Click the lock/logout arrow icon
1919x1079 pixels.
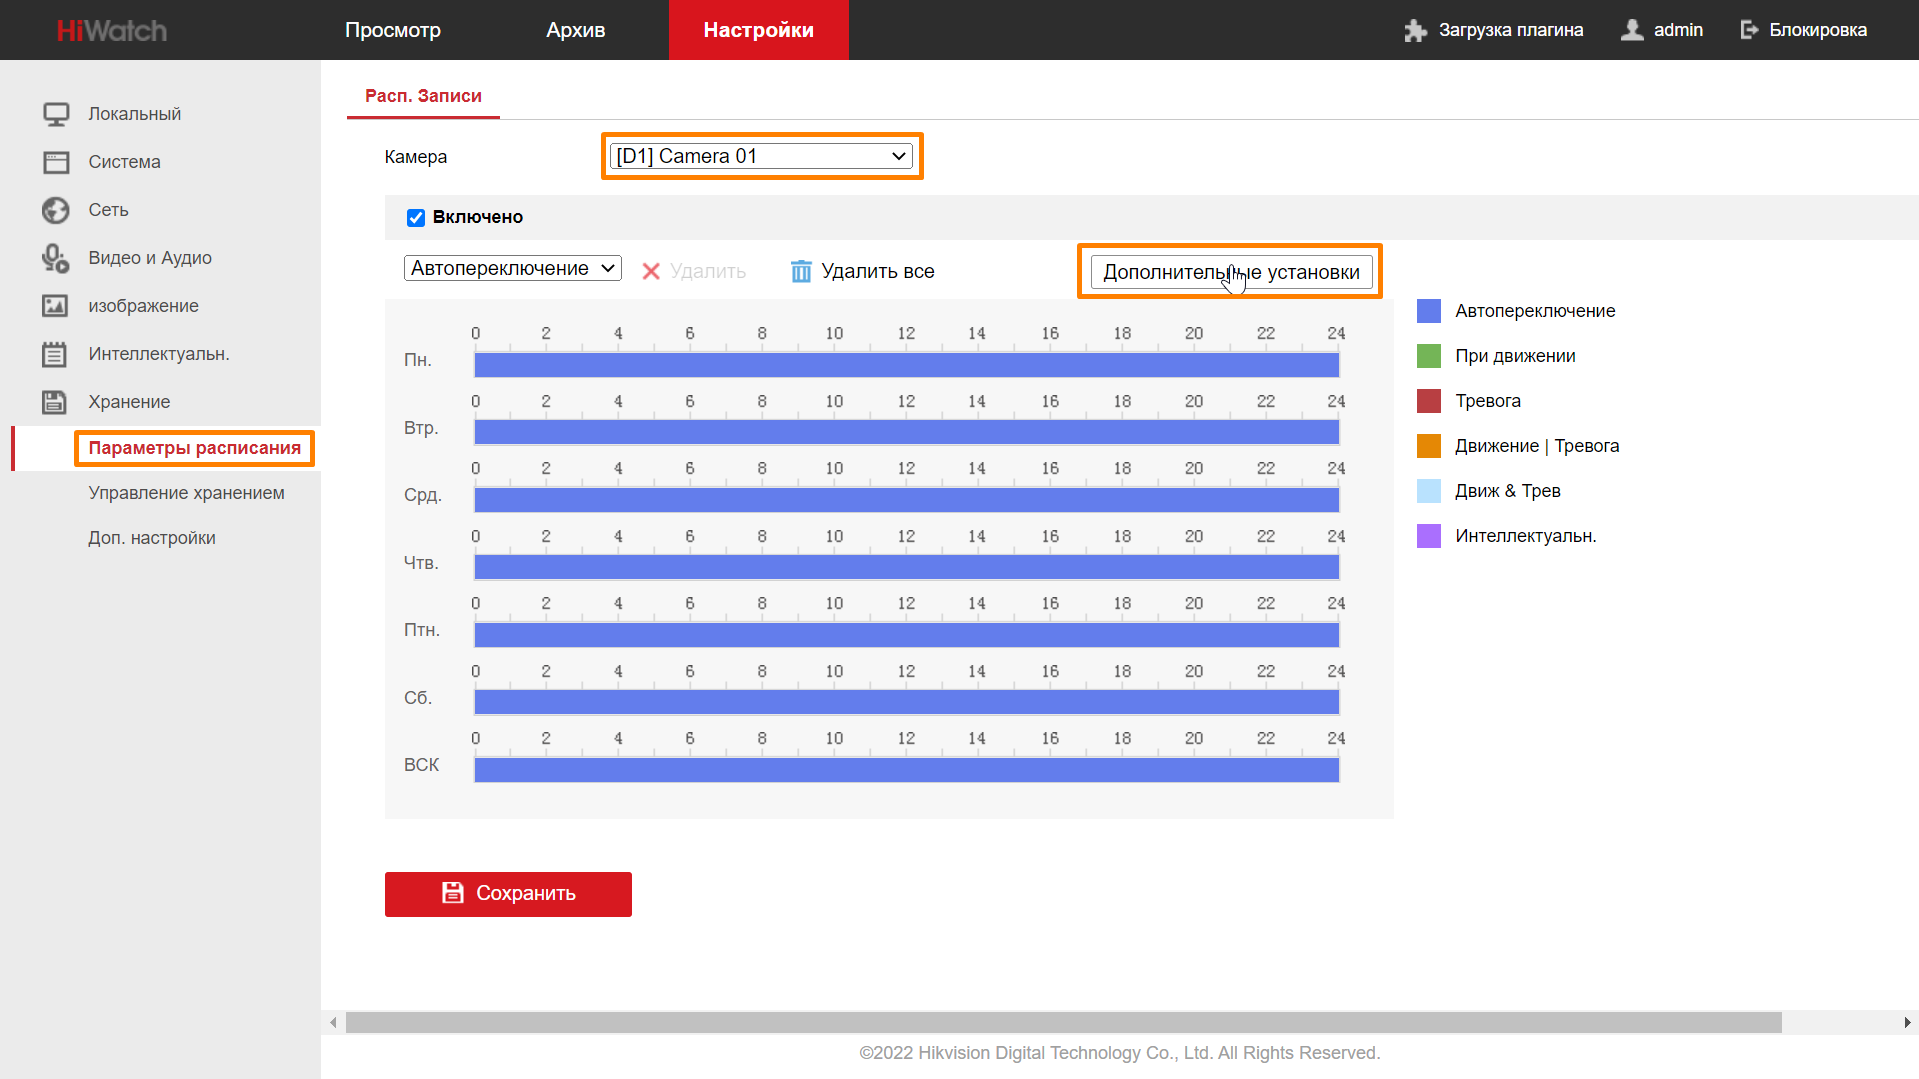click(1749, 30)
